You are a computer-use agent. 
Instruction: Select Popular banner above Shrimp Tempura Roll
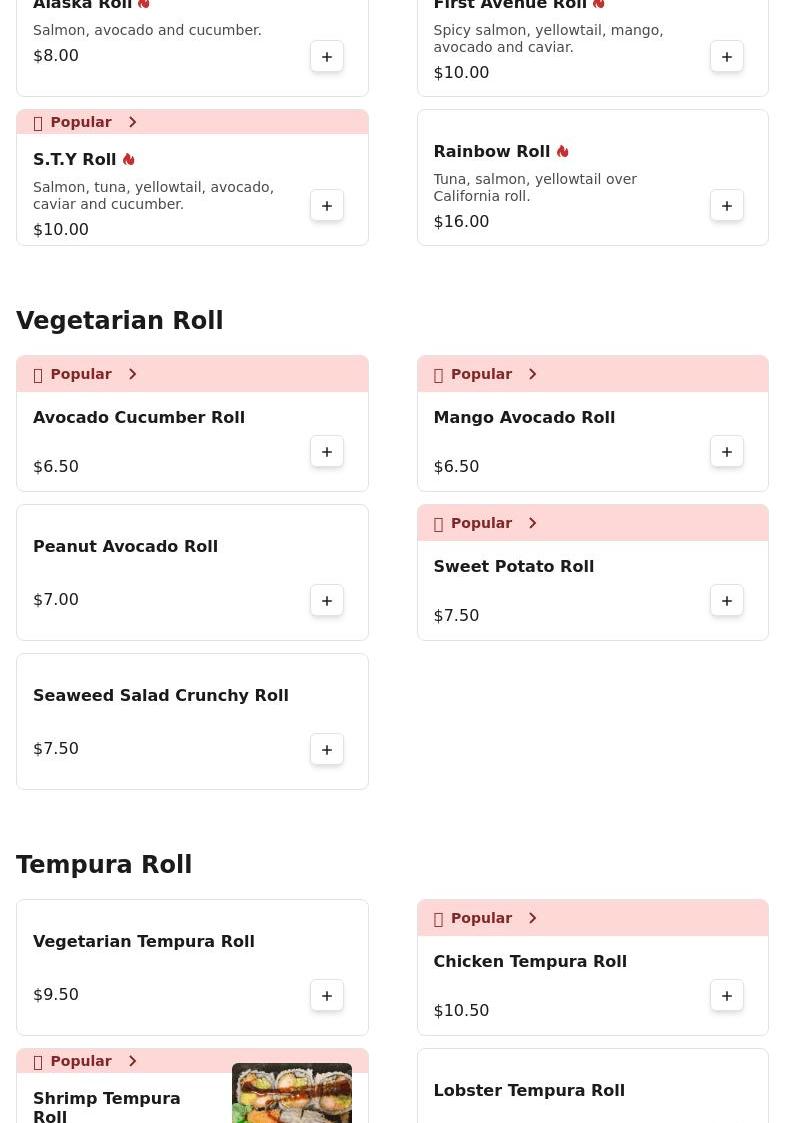[x=81, y=1061]
